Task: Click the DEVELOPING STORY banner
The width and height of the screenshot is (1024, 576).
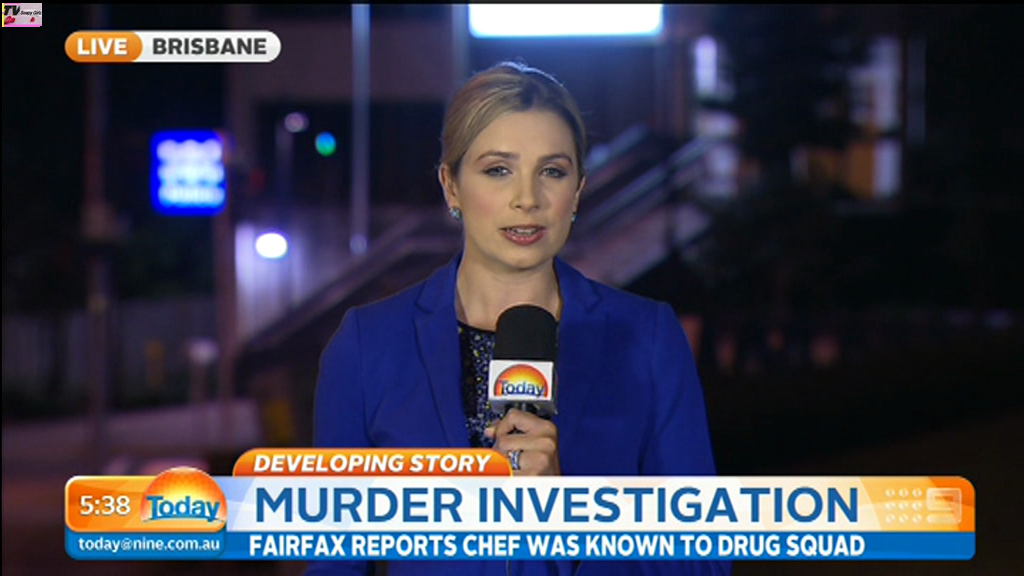Action: [x=372, y=463]
